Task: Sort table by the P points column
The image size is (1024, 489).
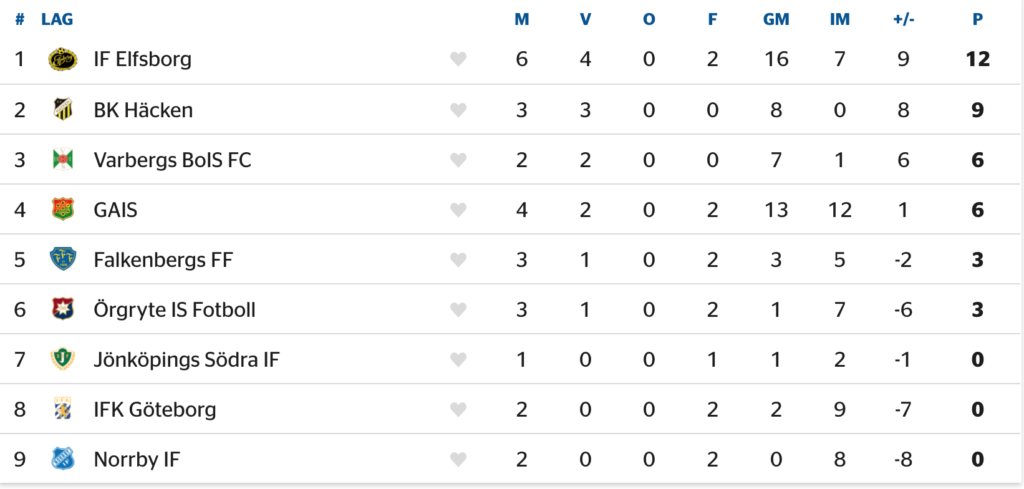Action: pos(977,19)
